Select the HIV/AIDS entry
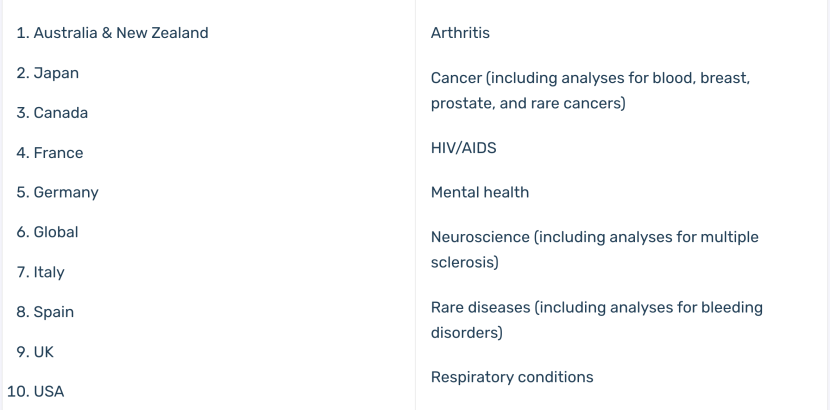The image size is (830, 410). point(463,148)
